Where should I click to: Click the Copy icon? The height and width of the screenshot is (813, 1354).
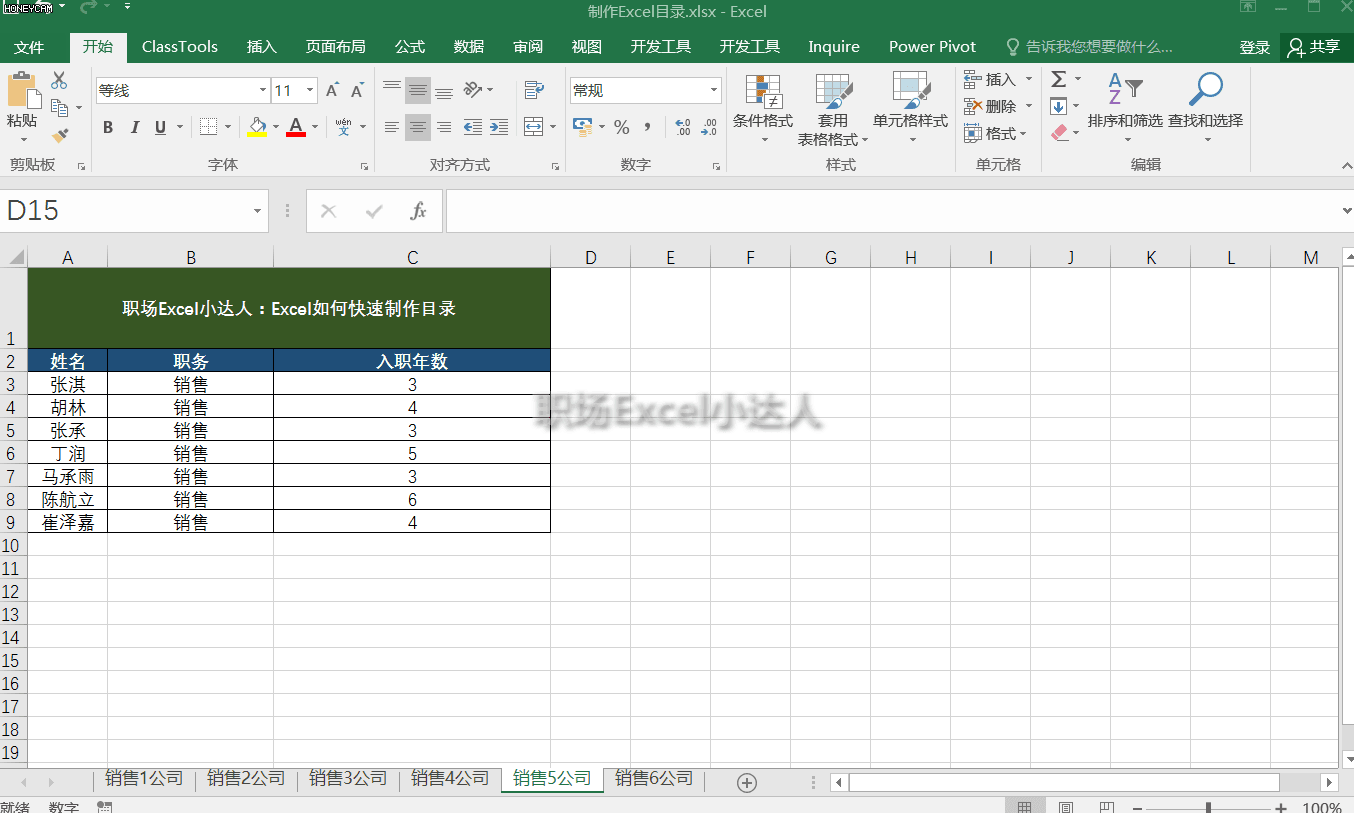59,107
